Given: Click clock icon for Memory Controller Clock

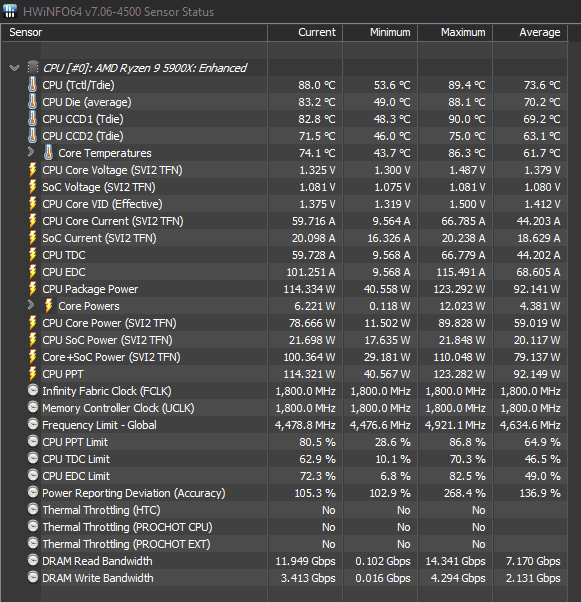Looking at the screenshot, I should pyautogui.click(x=33, y=407).
